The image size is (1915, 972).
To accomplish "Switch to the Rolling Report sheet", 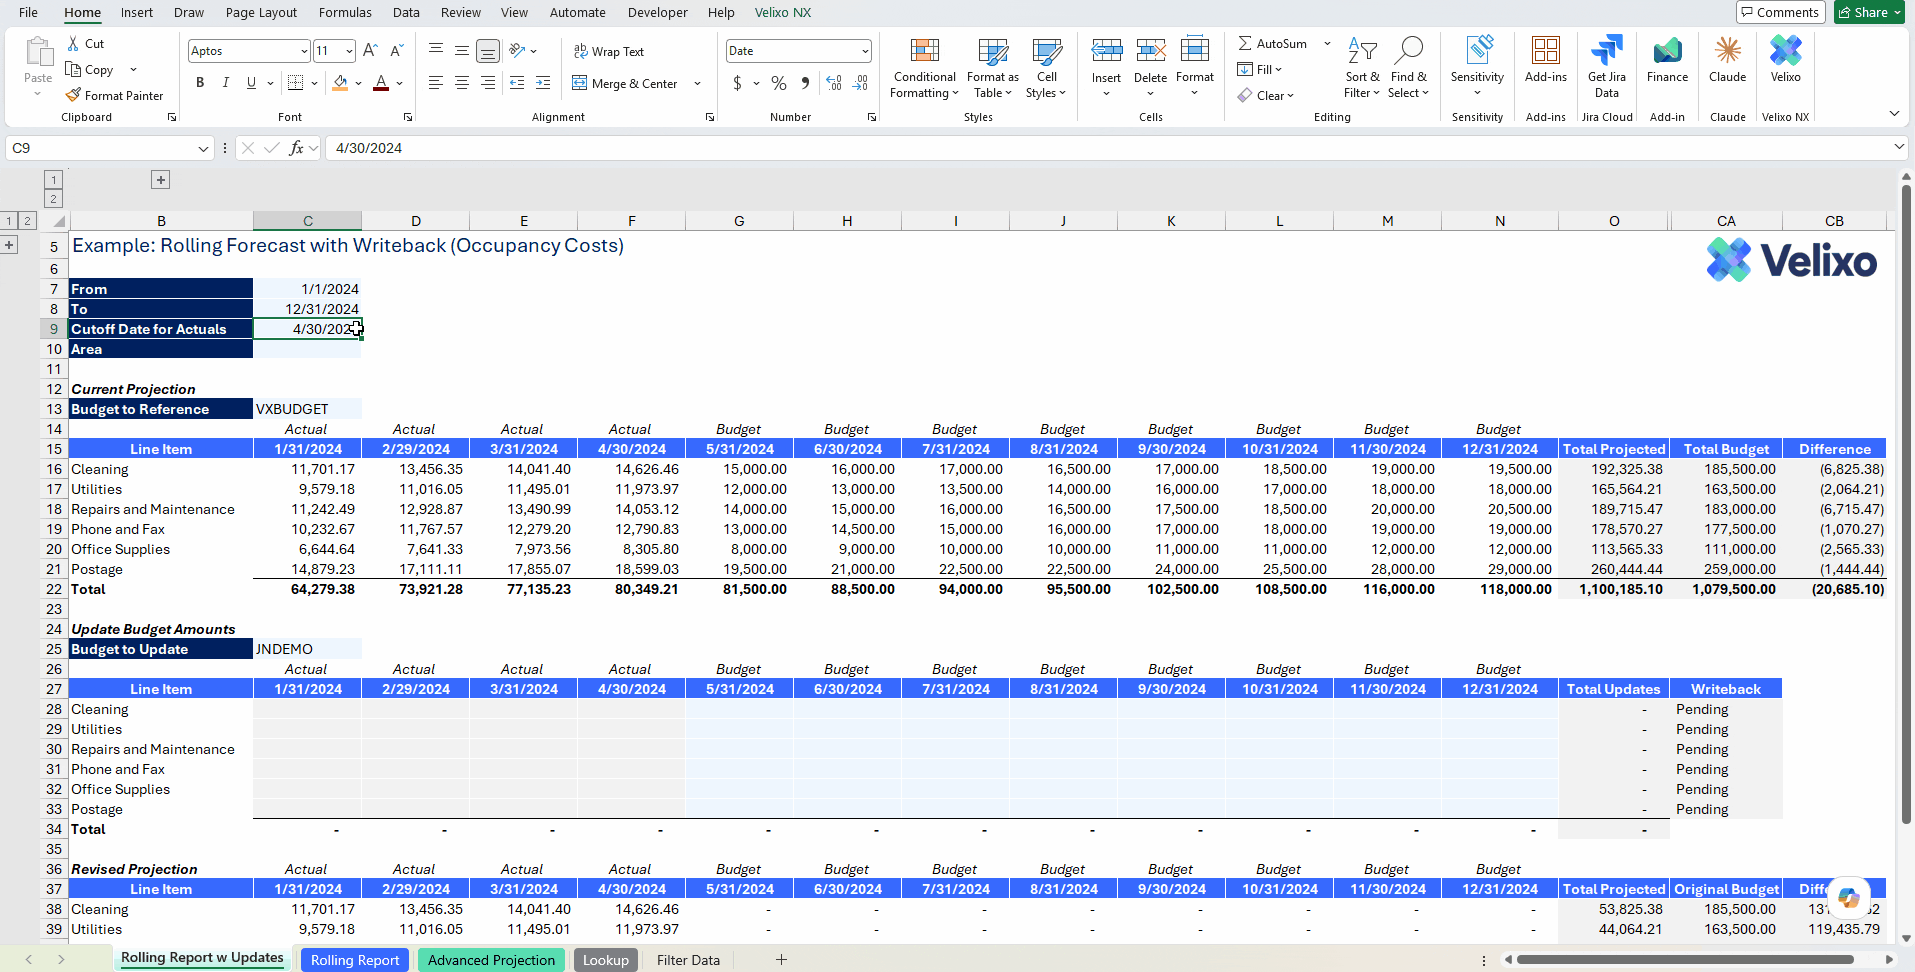I will click(355, 960).
